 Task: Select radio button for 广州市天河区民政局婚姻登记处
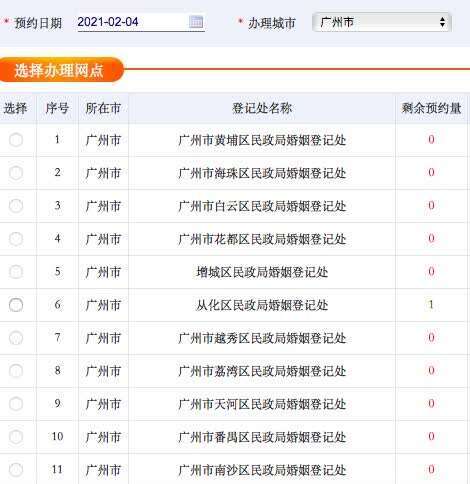coord(16,404)
